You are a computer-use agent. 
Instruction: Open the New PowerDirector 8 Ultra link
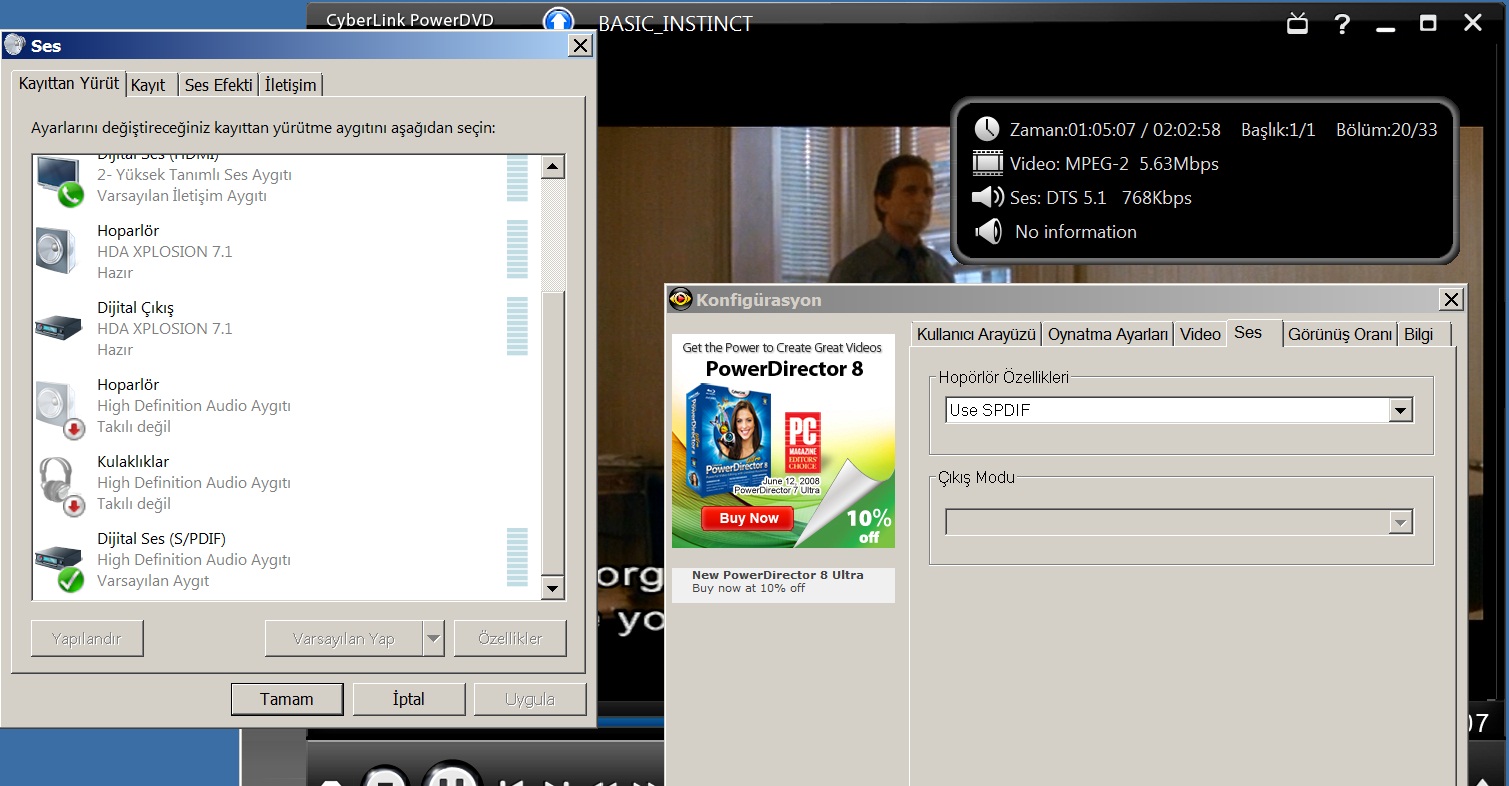(777, 575)
